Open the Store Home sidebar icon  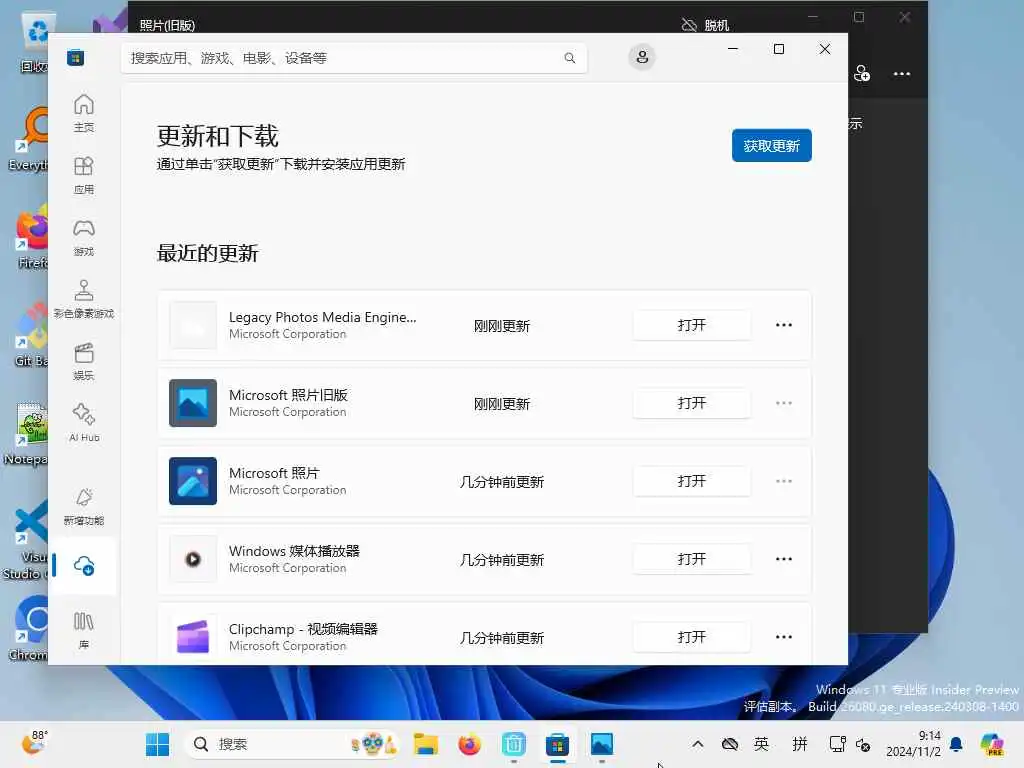coord(84,113)
